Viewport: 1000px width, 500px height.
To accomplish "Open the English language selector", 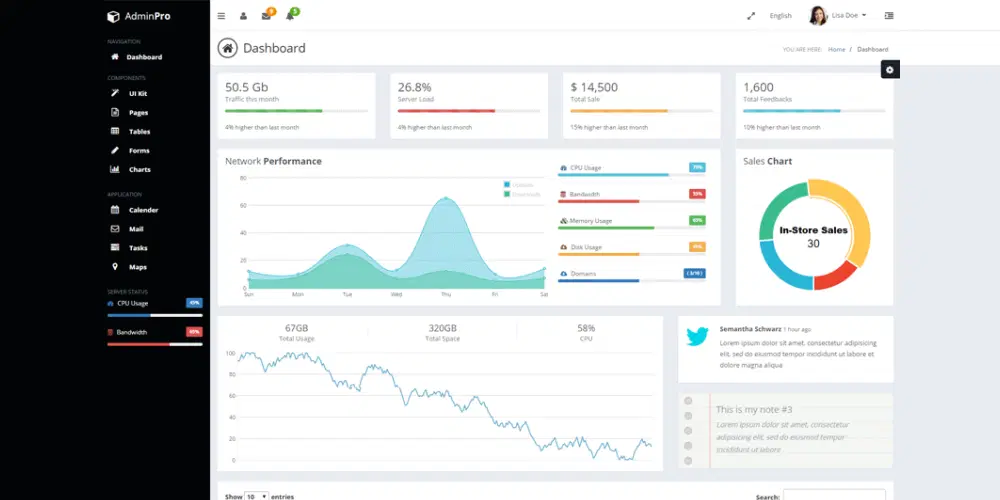I will pyautogui.click(x=781, y=16).
